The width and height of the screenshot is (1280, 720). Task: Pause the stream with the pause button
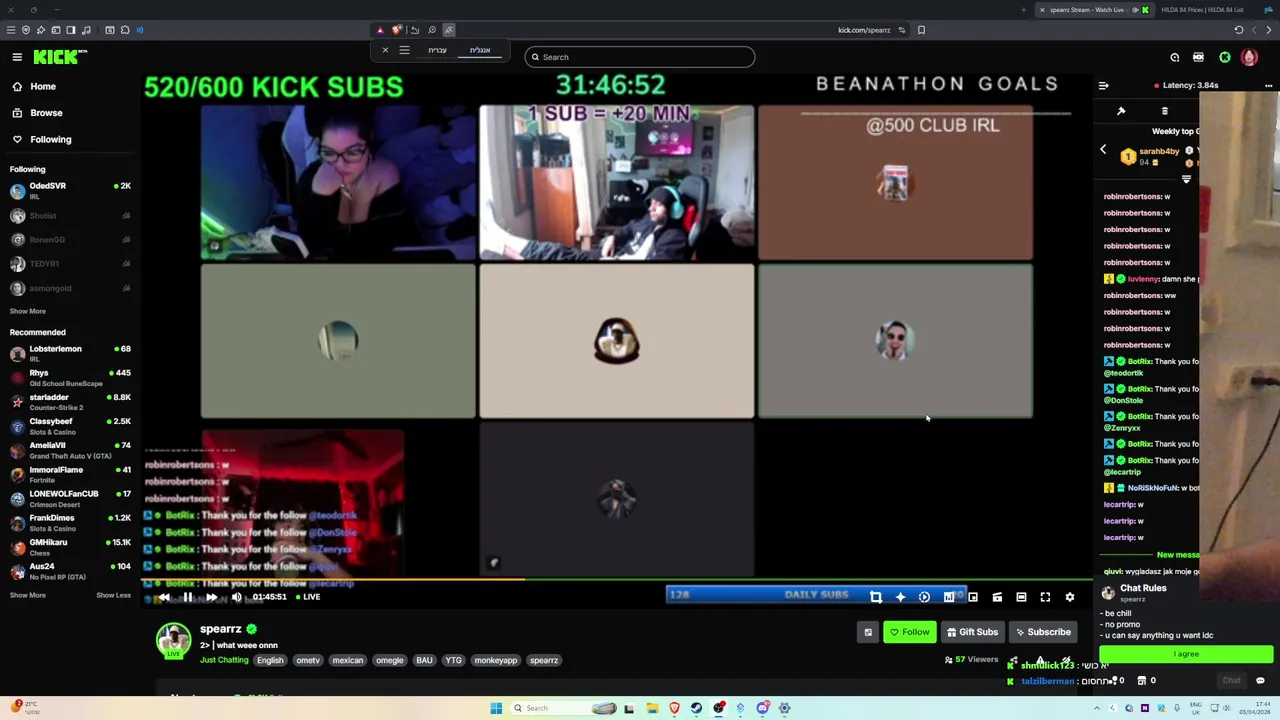pos(187,597)
